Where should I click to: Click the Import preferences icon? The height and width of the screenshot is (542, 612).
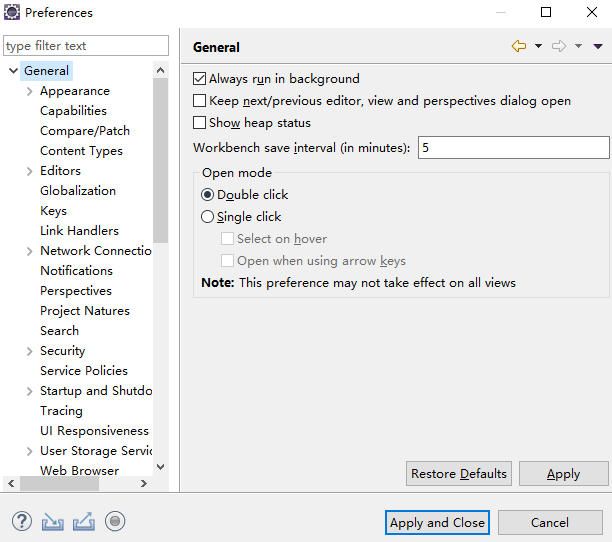point(53,522)
